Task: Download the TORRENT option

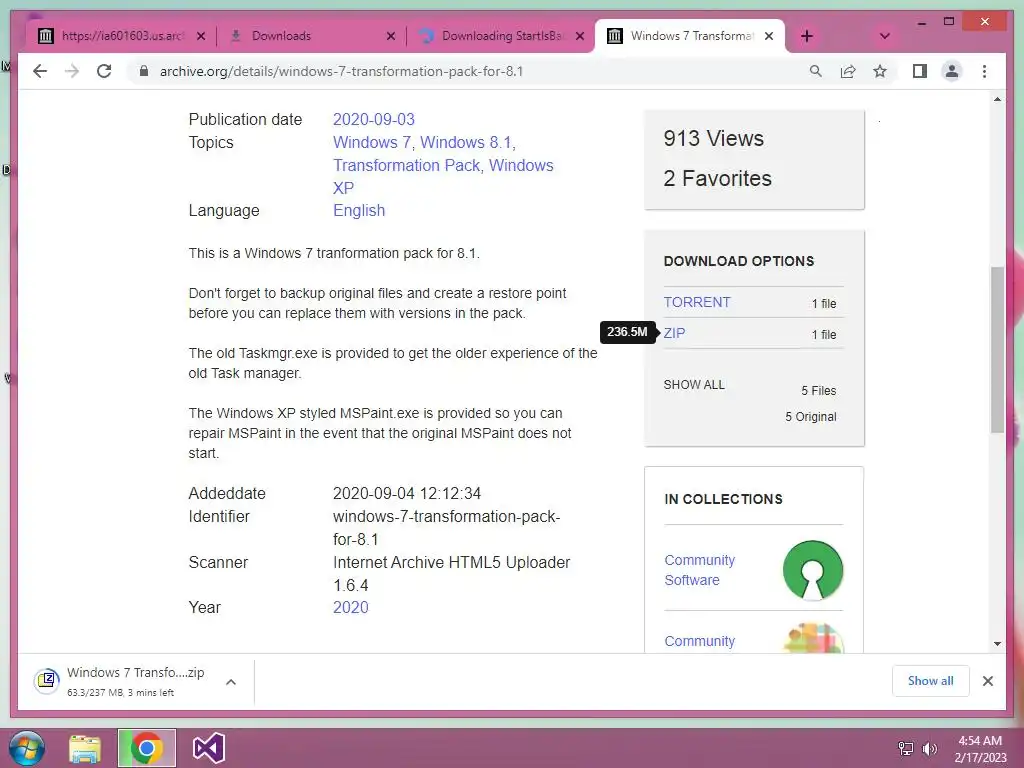Action: click(697, 302)
